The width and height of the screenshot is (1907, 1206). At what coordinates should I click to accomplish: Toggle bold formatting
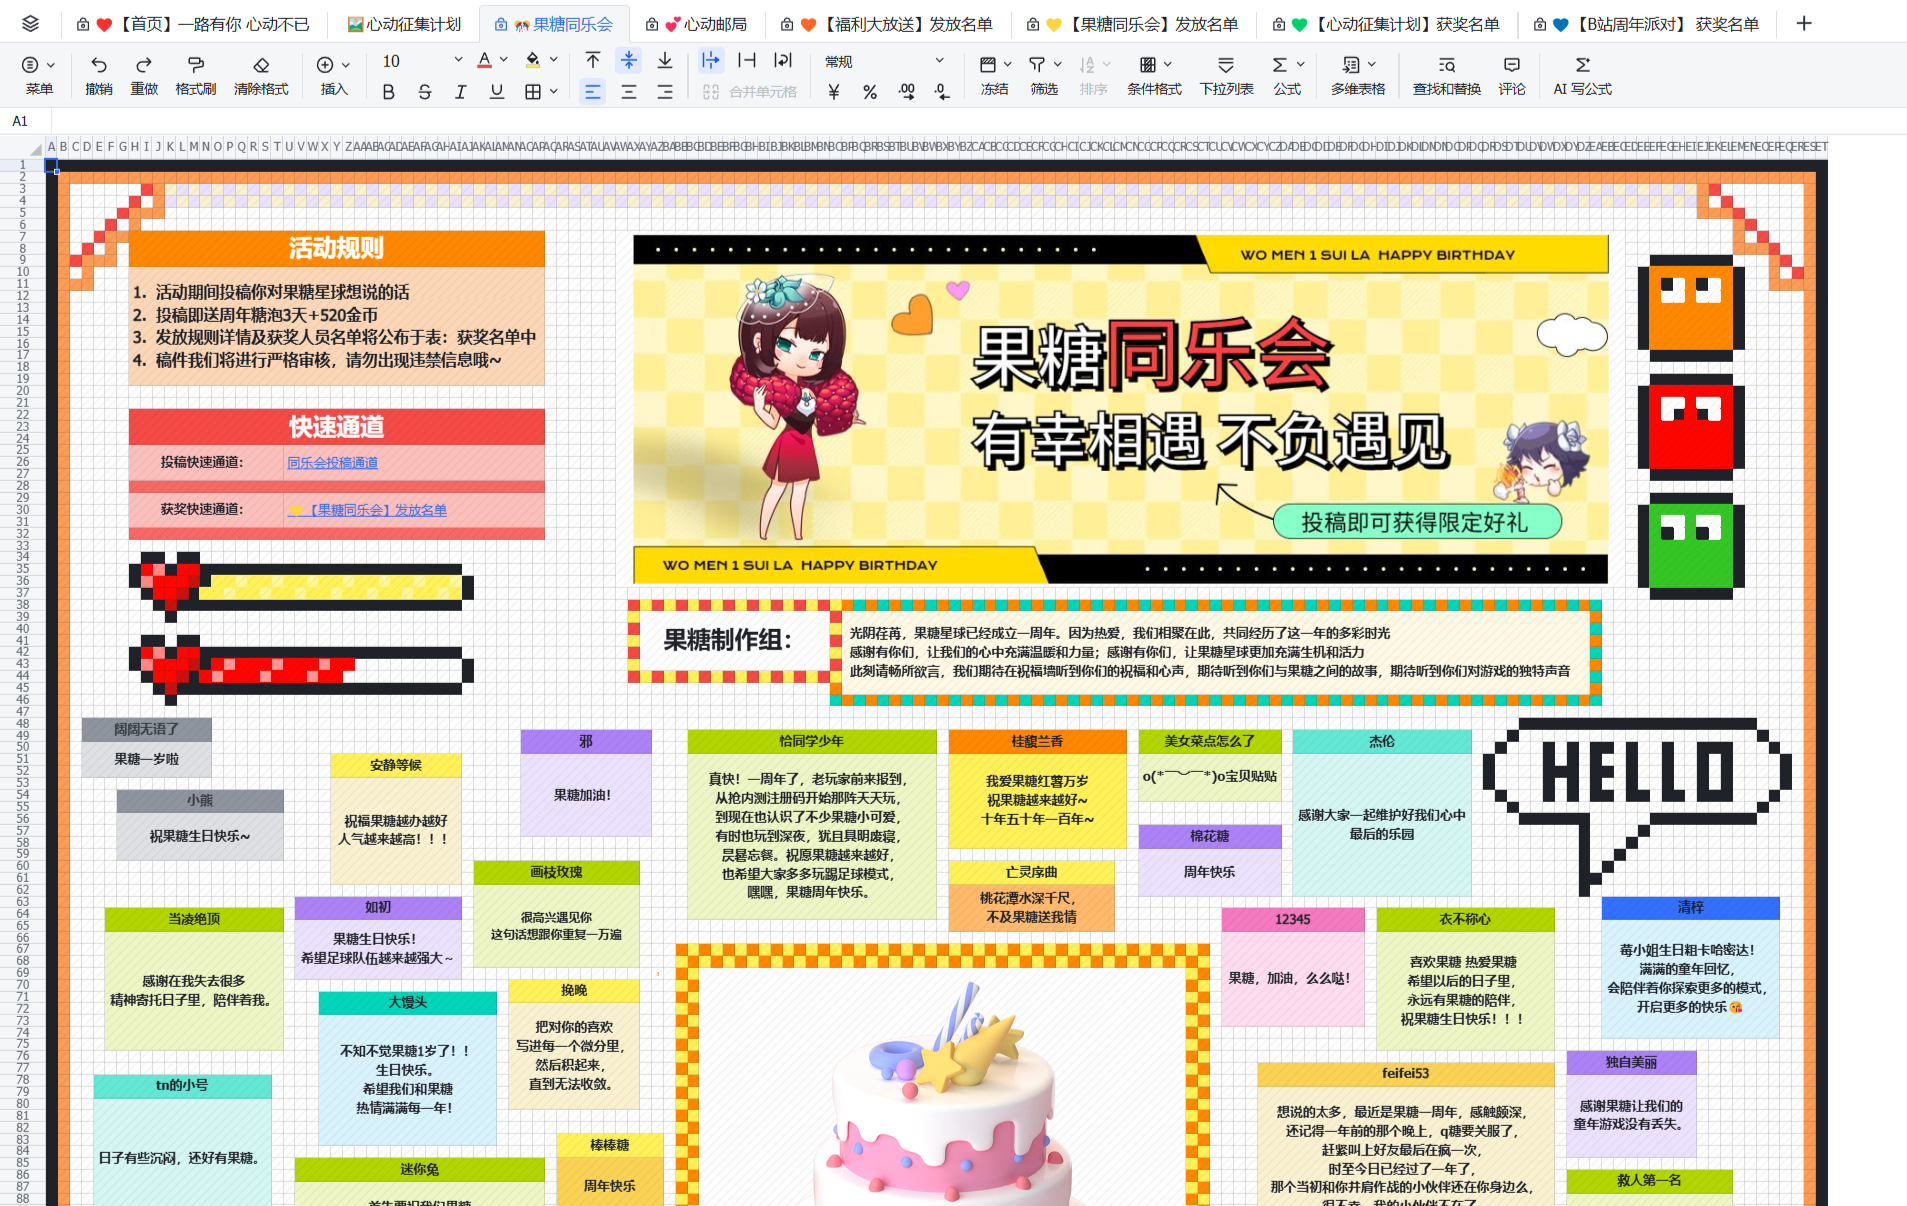click(x=388, y=92)
